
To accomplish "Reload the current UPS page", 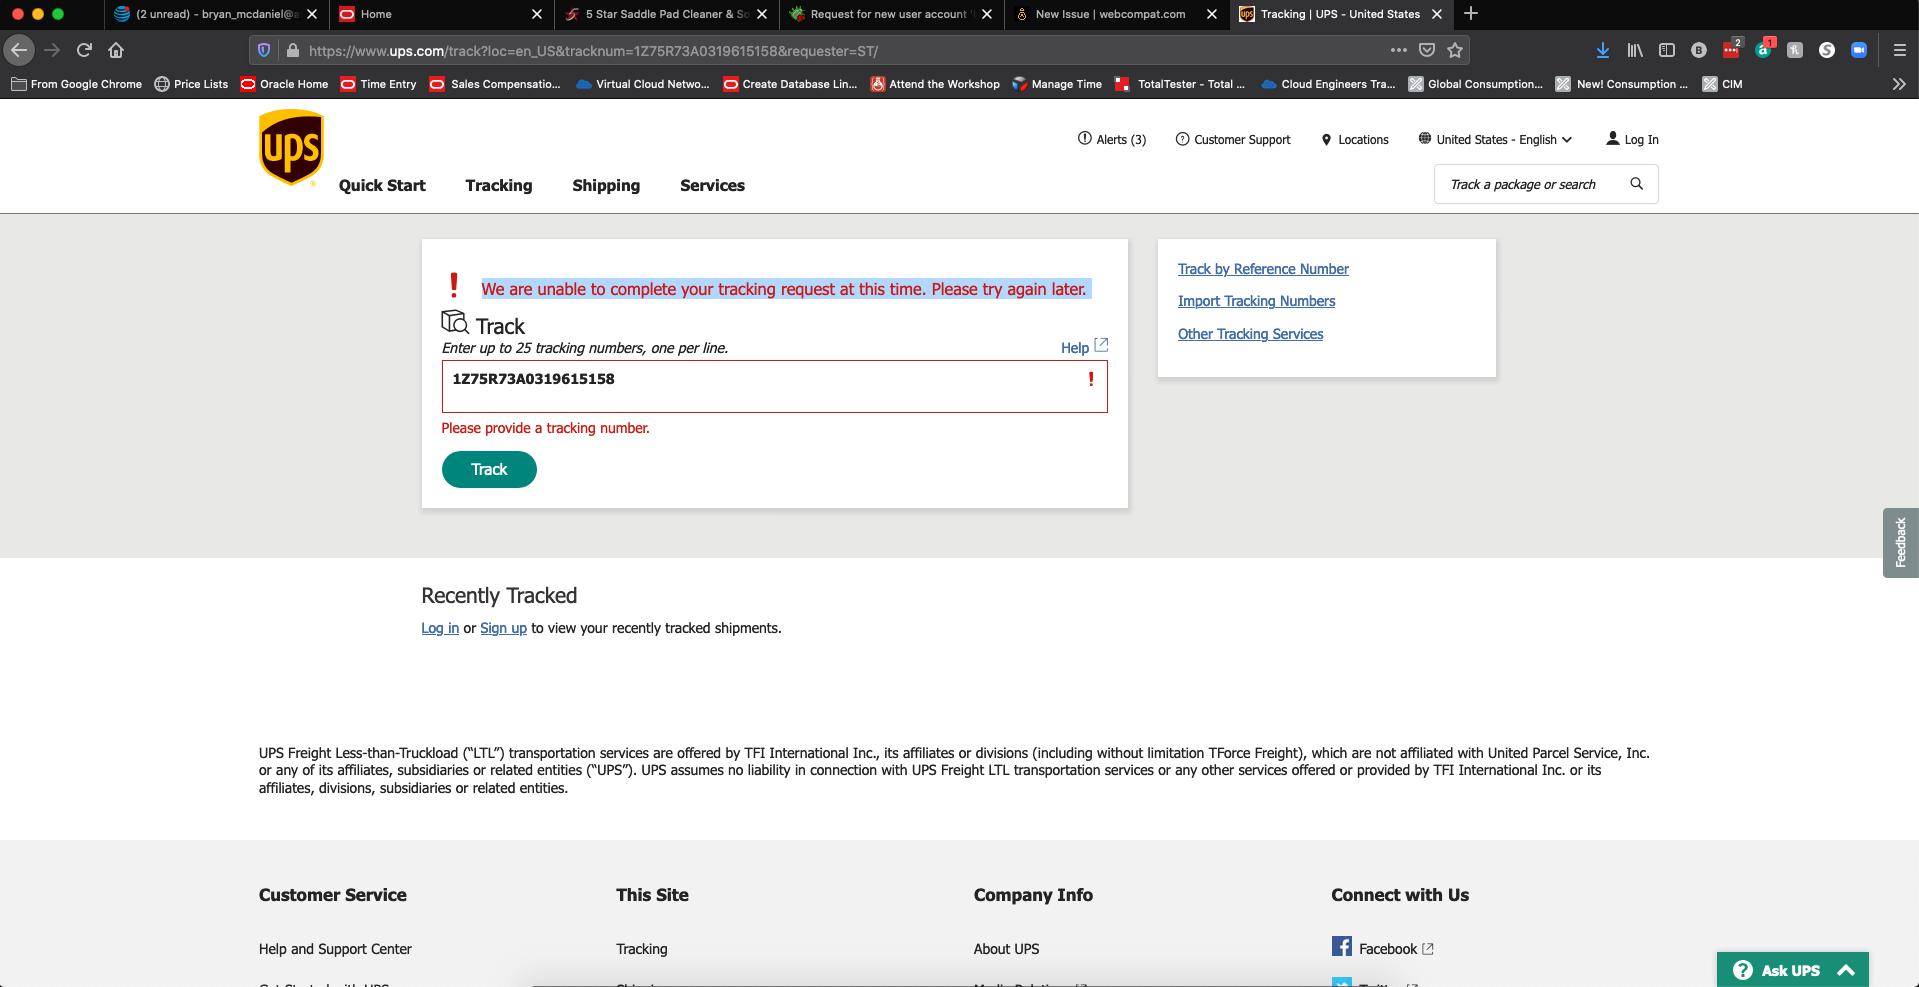I will coord(84,50).
